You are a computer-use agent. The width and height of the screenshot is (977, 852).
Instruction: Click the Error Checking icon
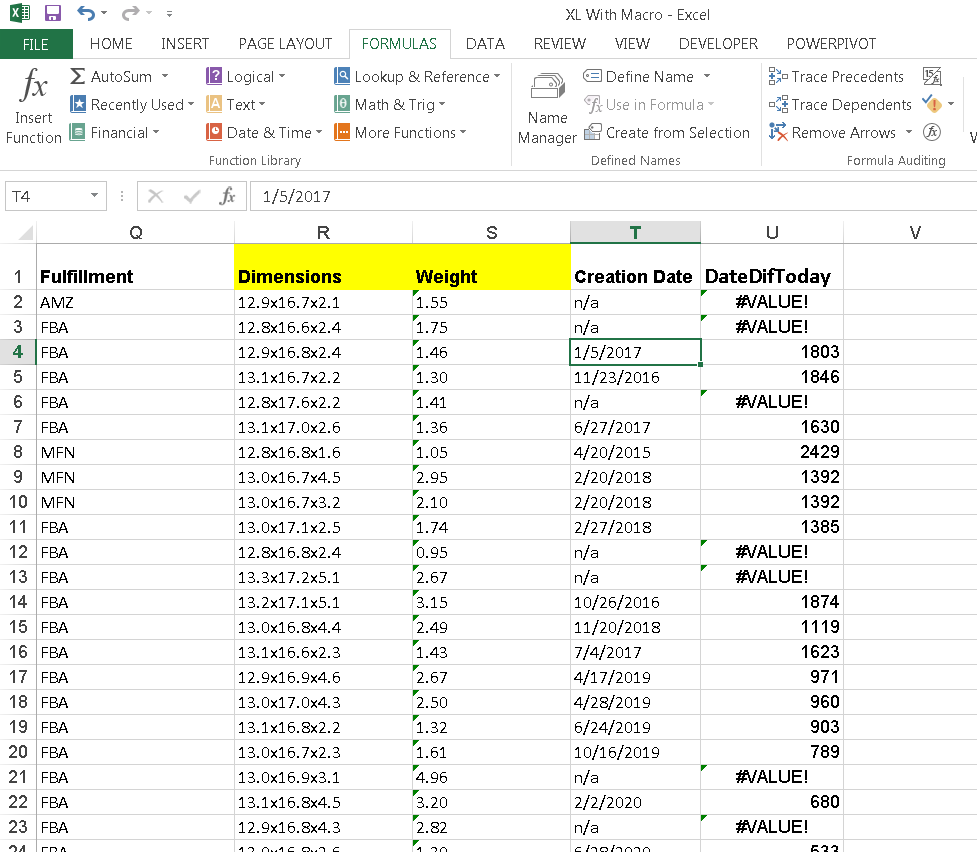[x=932, y=103]
